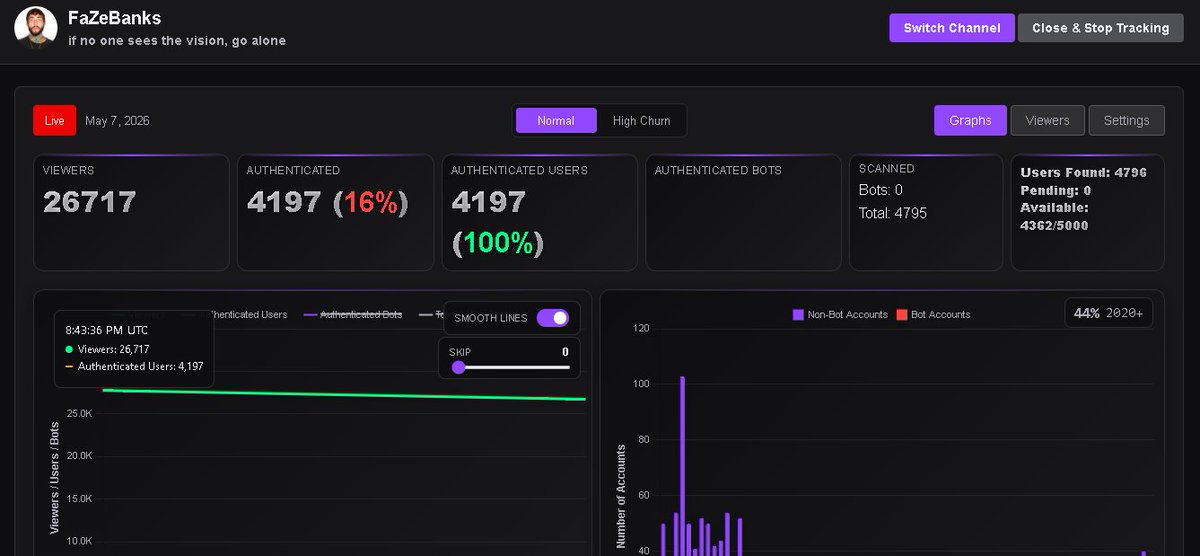This screenshot has width=1200, height=556.
Task: Open the Graphs tab
Action: click(x=970, y=120)
